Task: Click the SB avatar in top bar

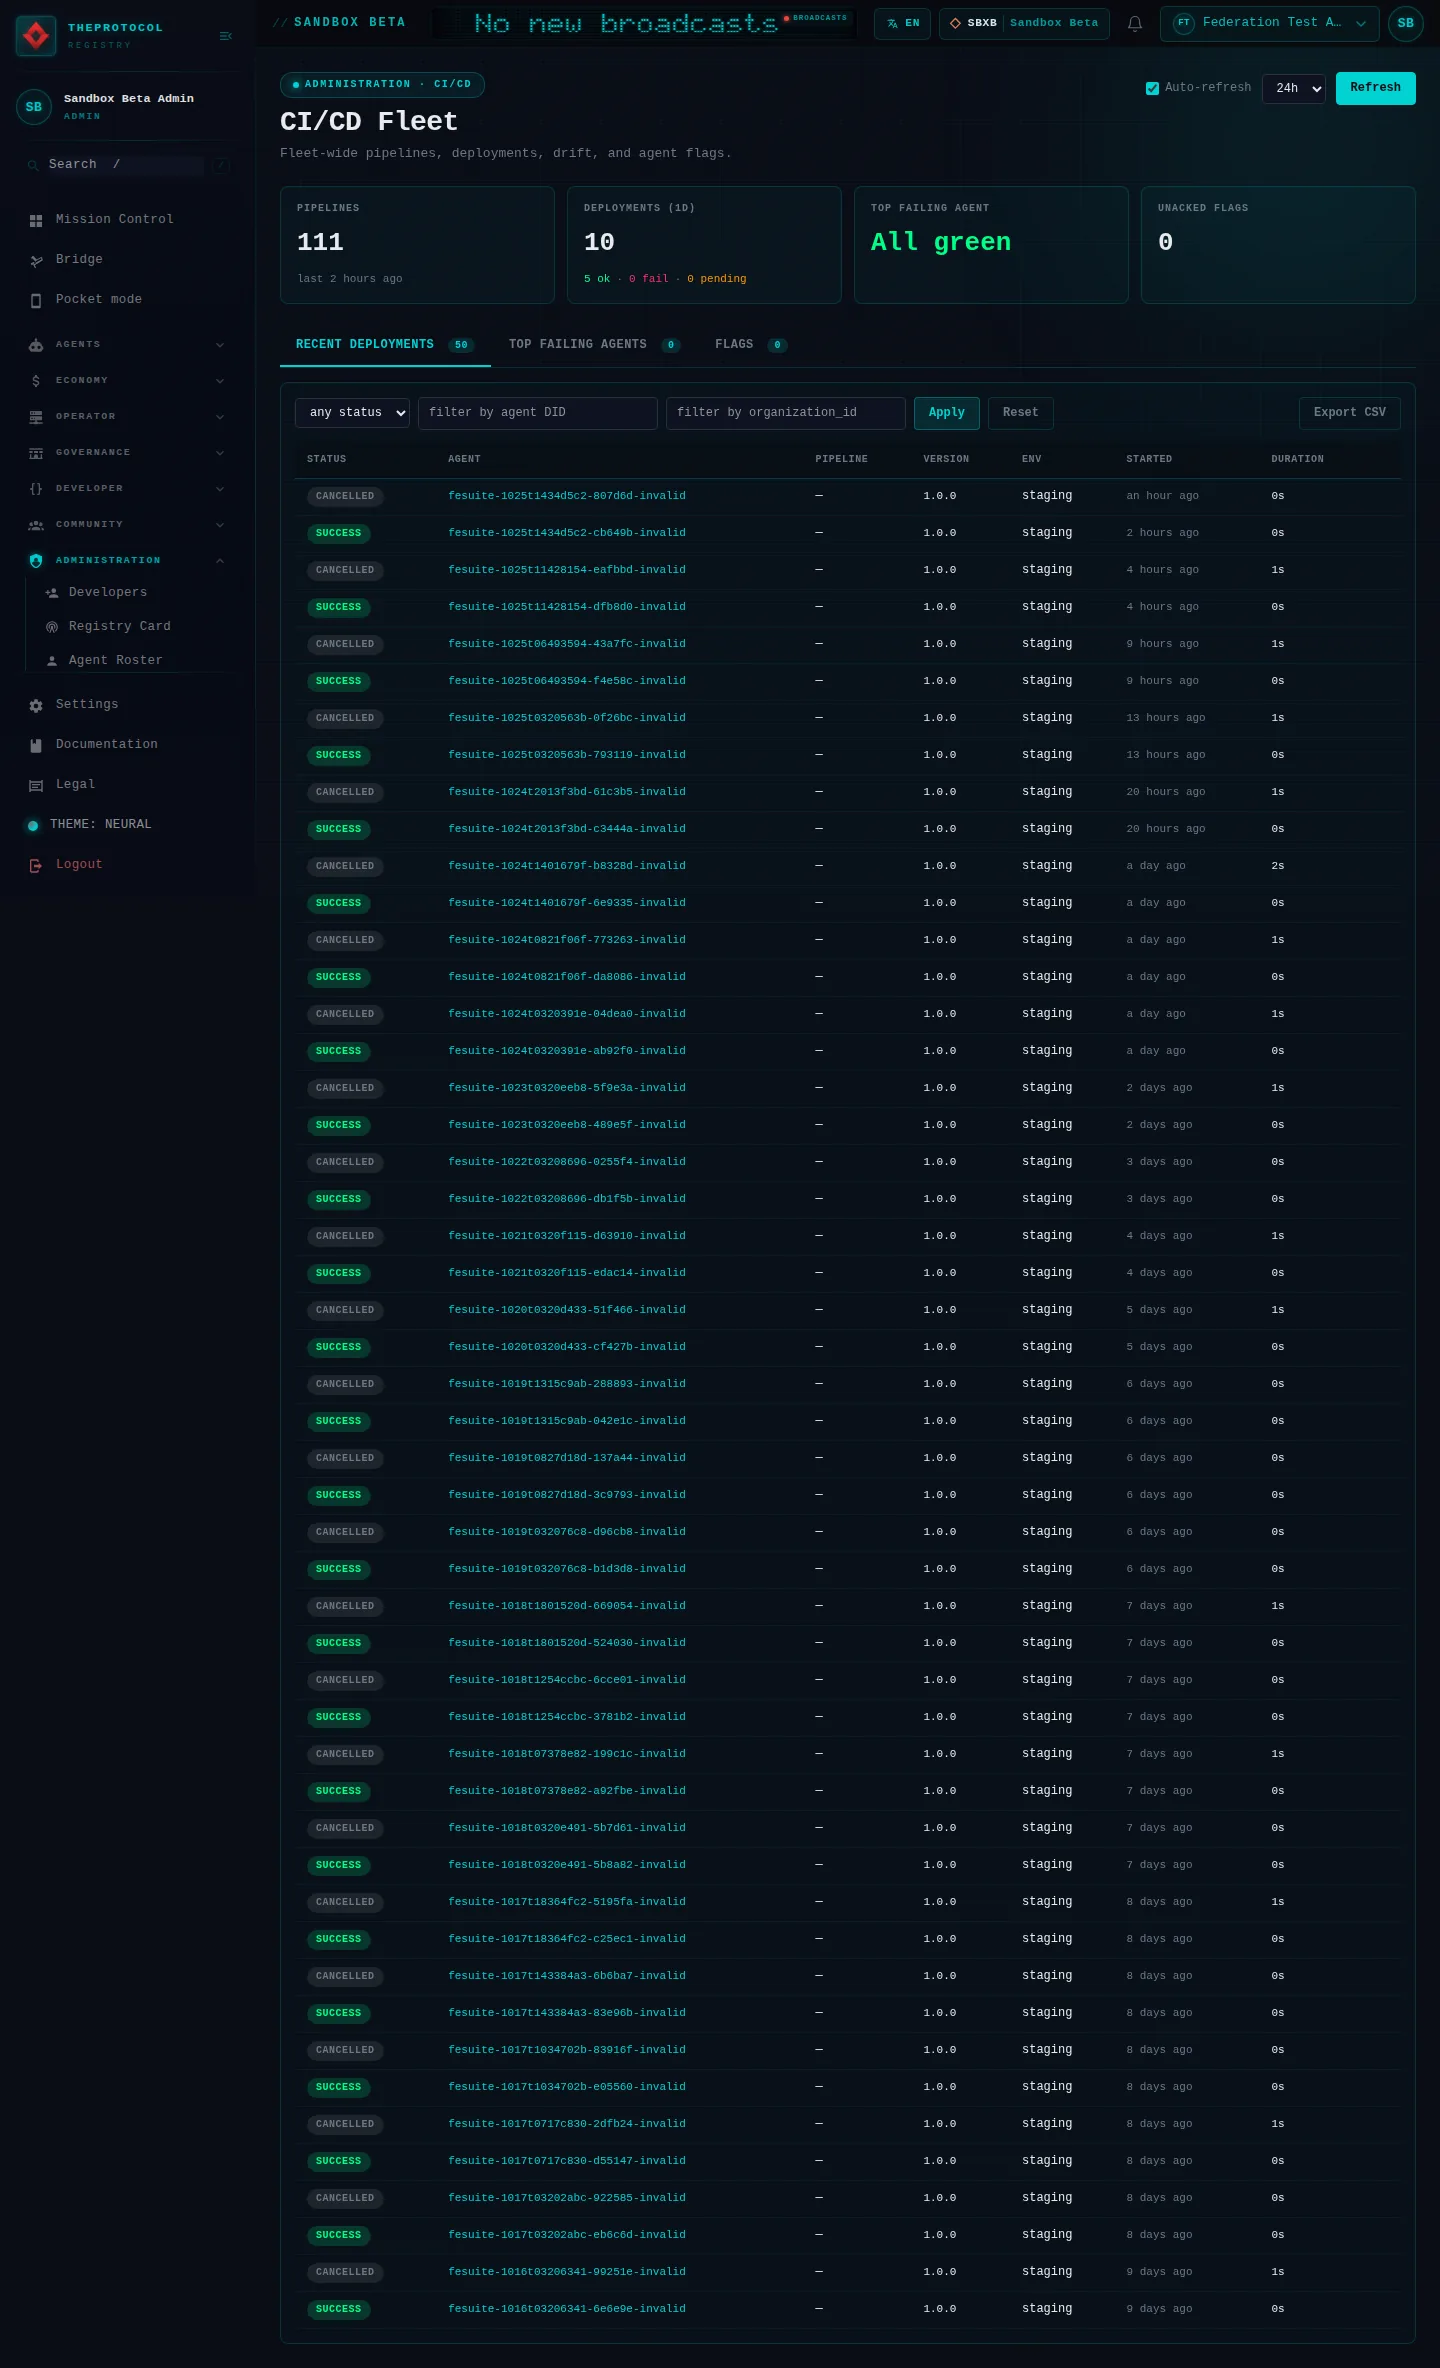Action: (1405, 23)
